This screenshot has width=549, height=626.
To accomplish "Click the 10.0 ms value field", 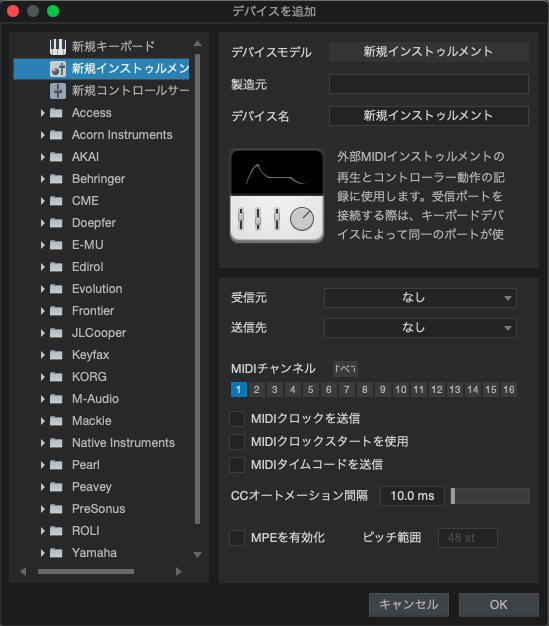I will (x=412, y=496).
